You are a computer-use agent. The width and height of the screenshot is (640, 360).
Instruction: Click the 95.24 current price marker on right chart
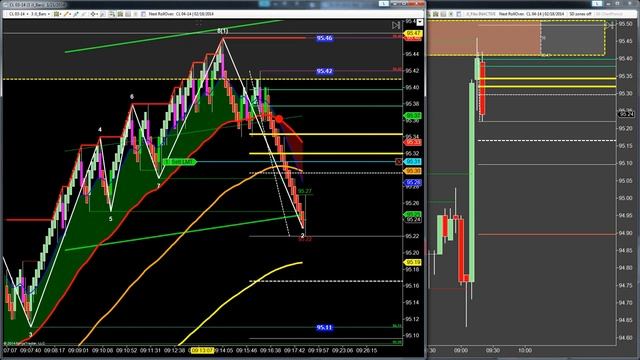coord(626,115)
